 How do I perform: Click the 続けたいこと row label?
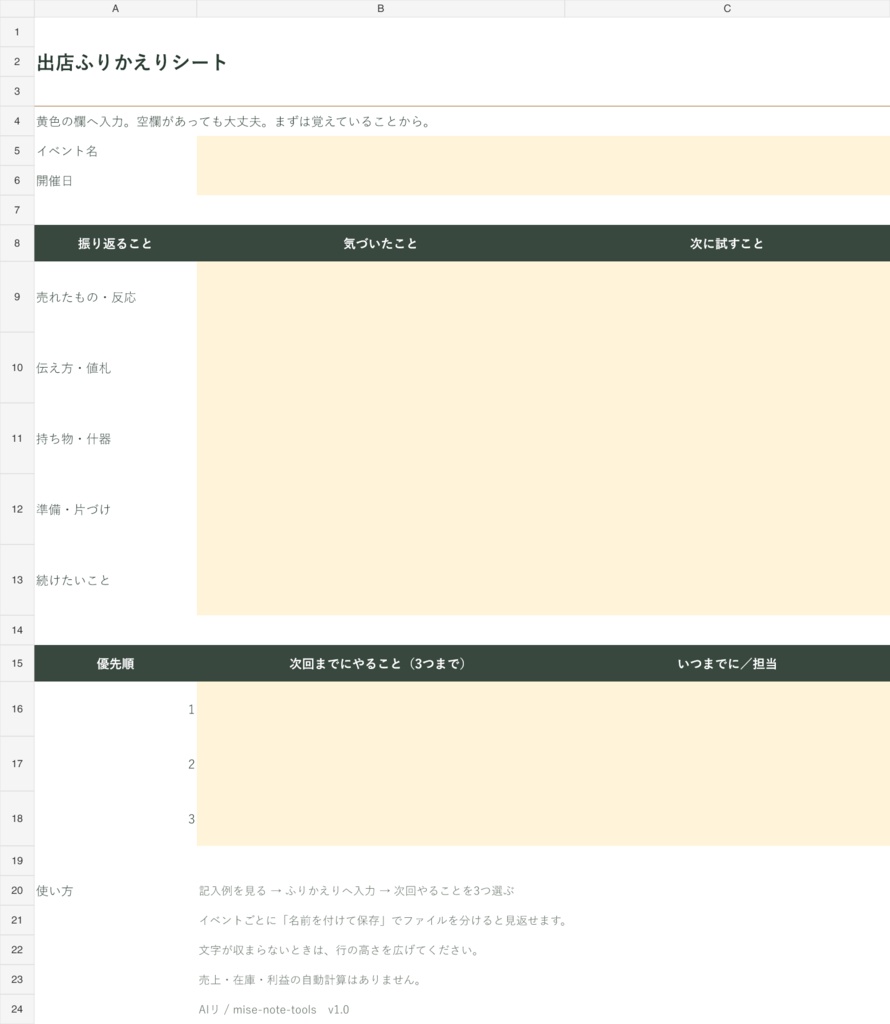(x=115, y=580)
